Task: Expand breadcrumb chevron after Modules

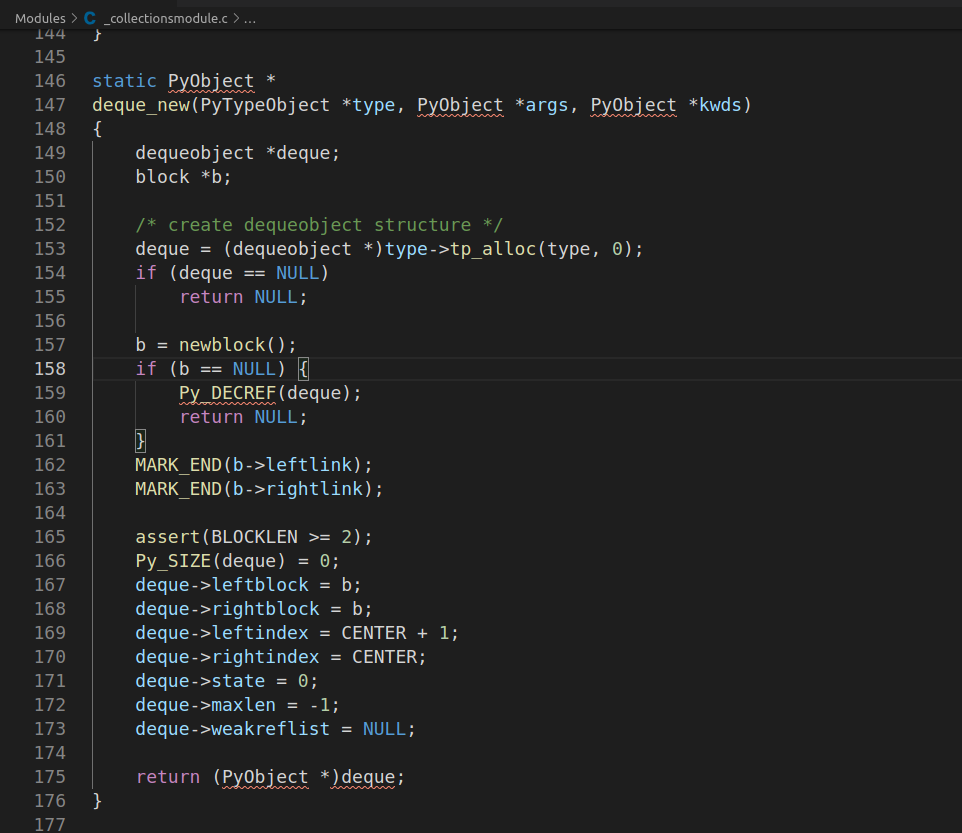Action: point(74,18)
